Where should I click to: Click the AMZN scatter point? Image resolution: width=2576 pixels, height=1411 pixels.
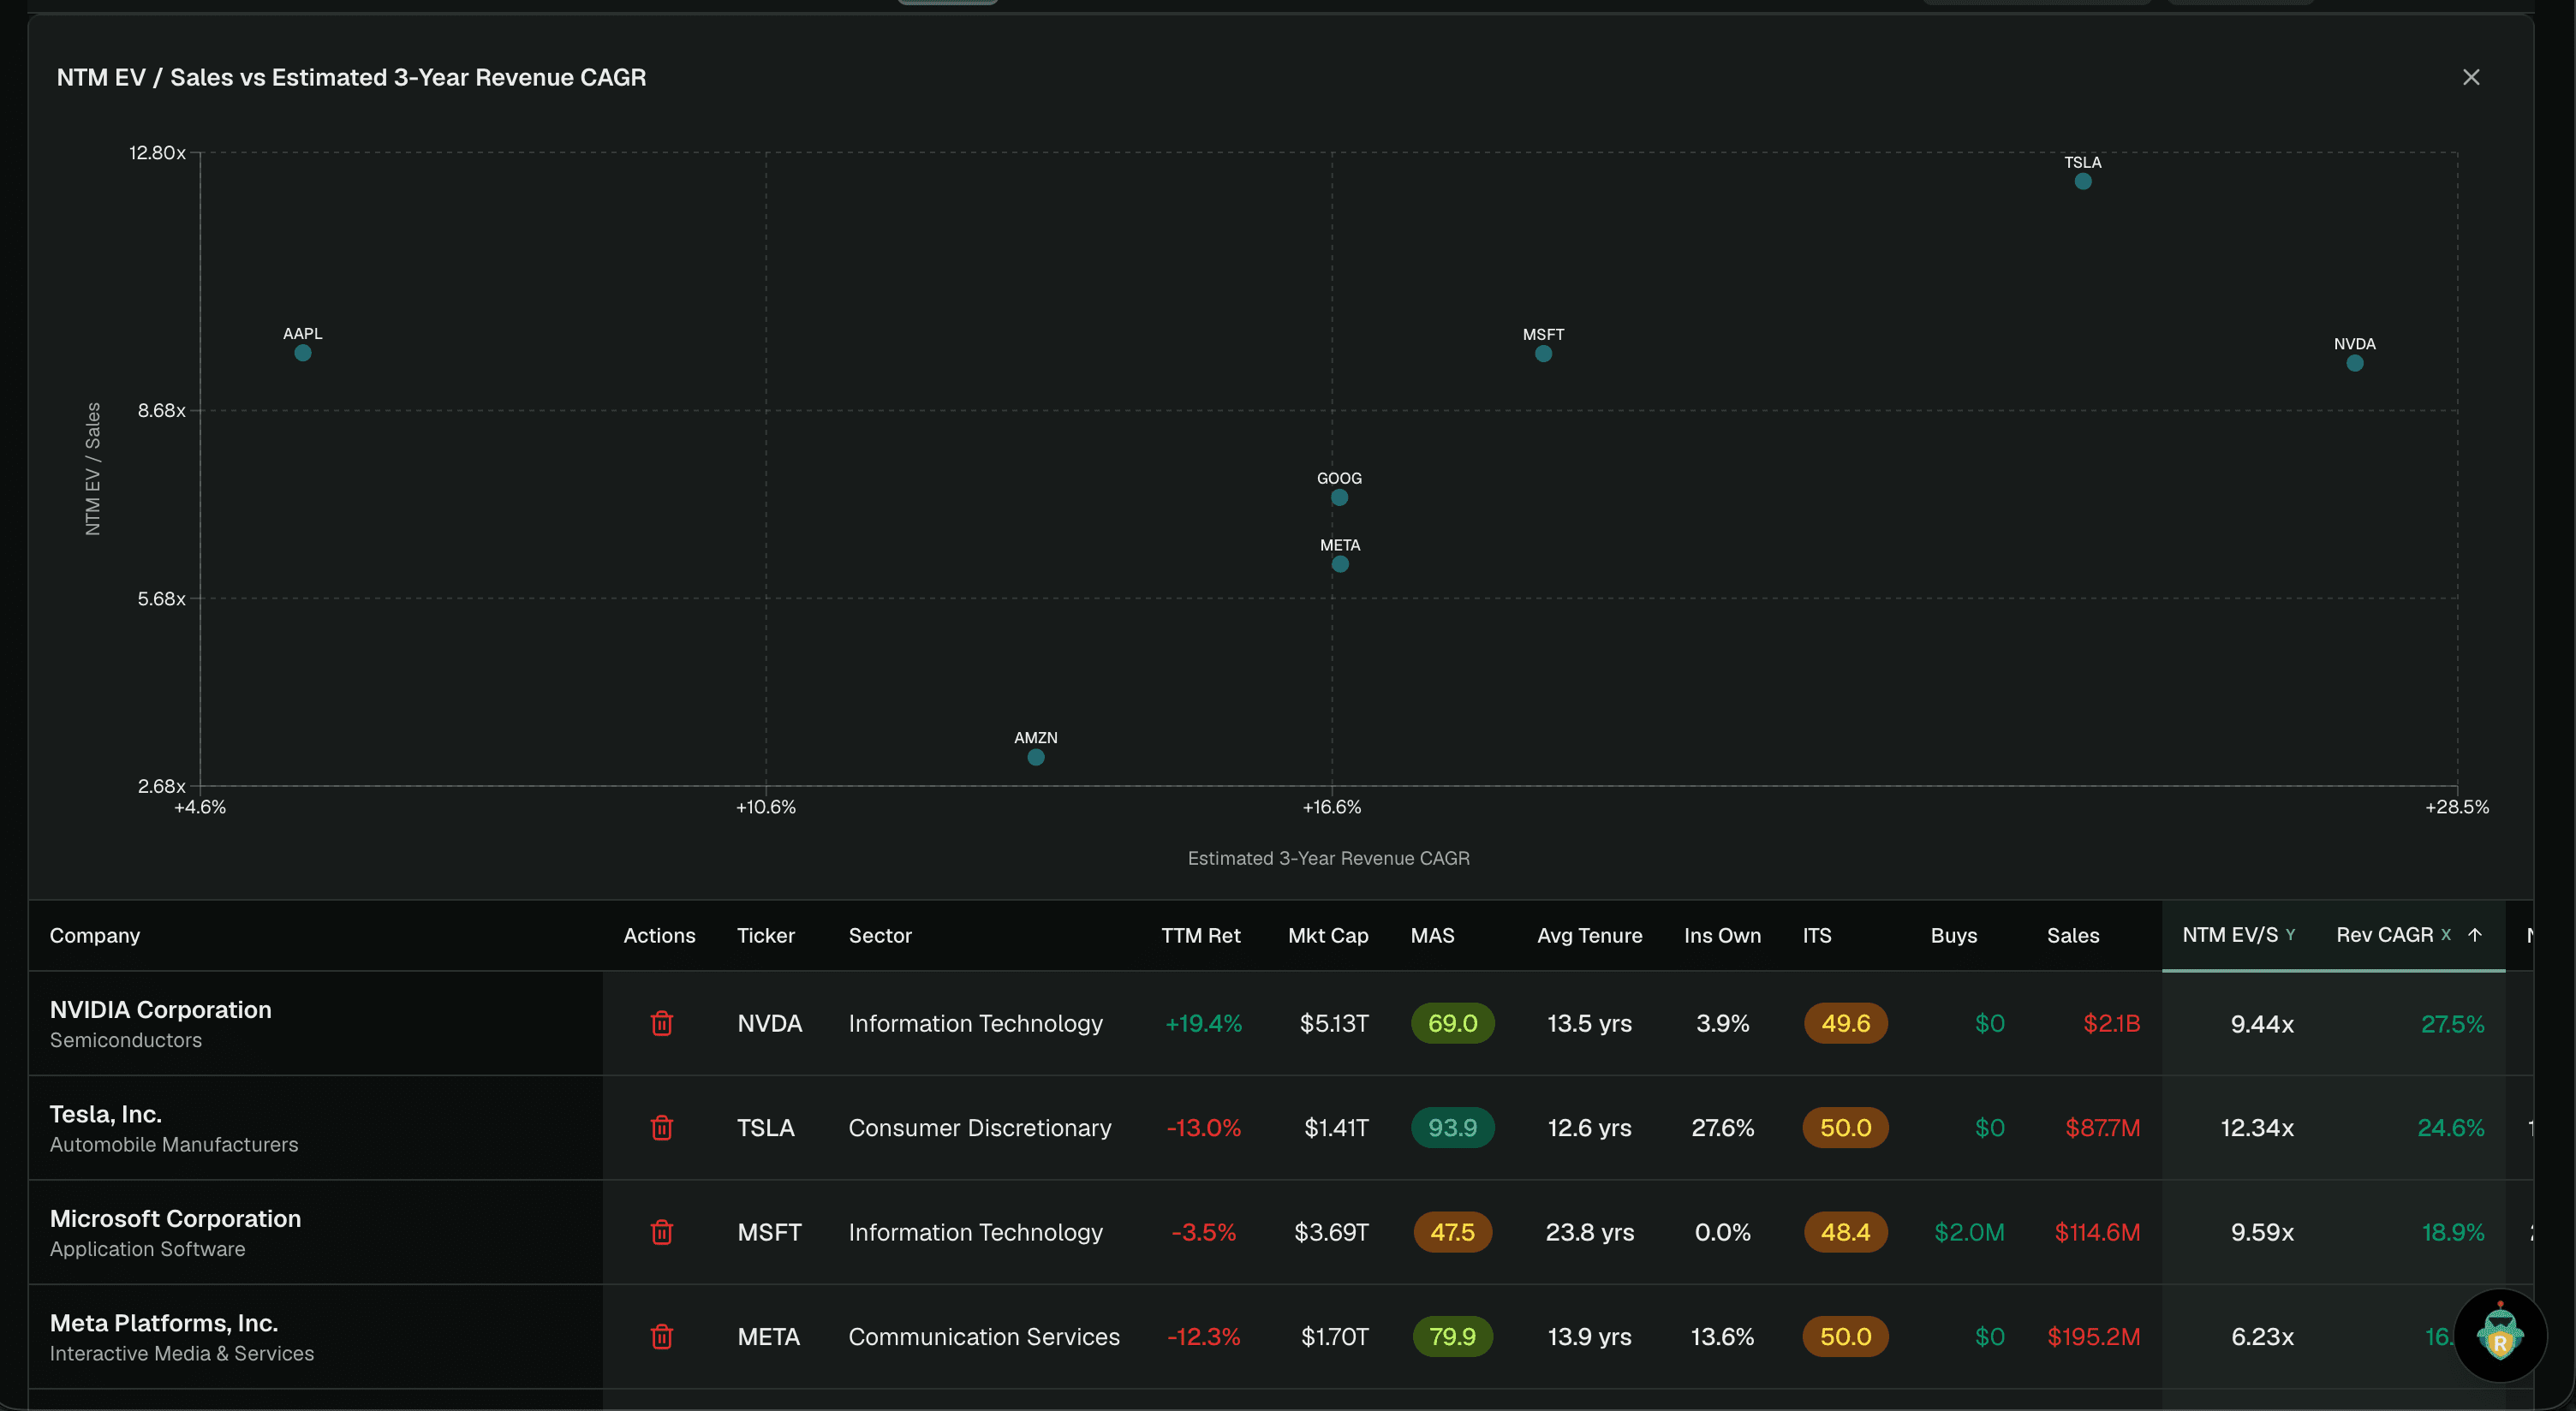(1036, 757)
